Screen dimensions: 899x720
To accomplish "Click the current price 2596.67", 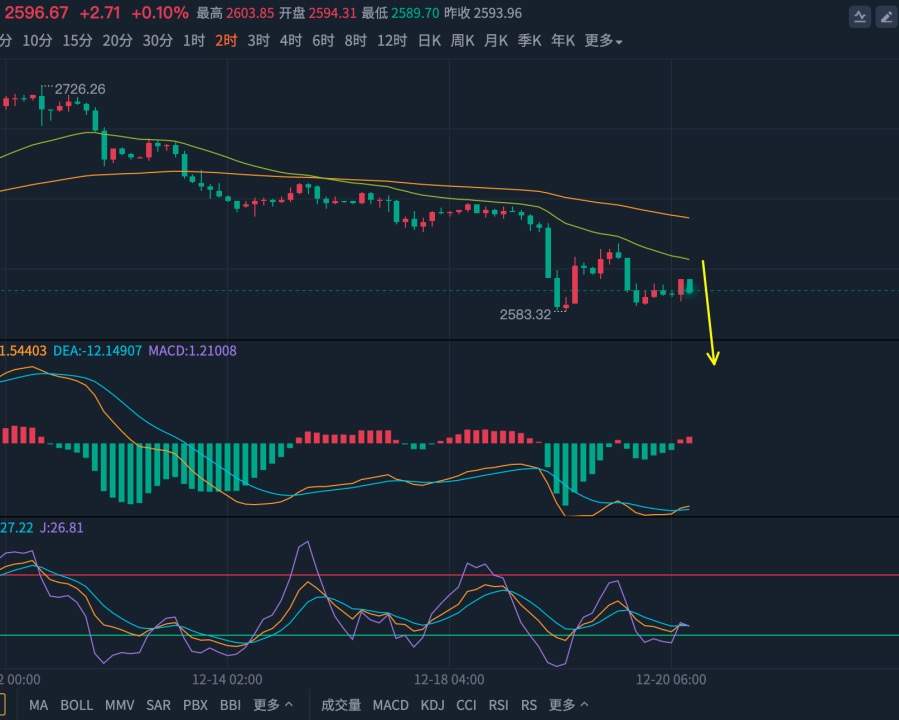I will (36, 13).
